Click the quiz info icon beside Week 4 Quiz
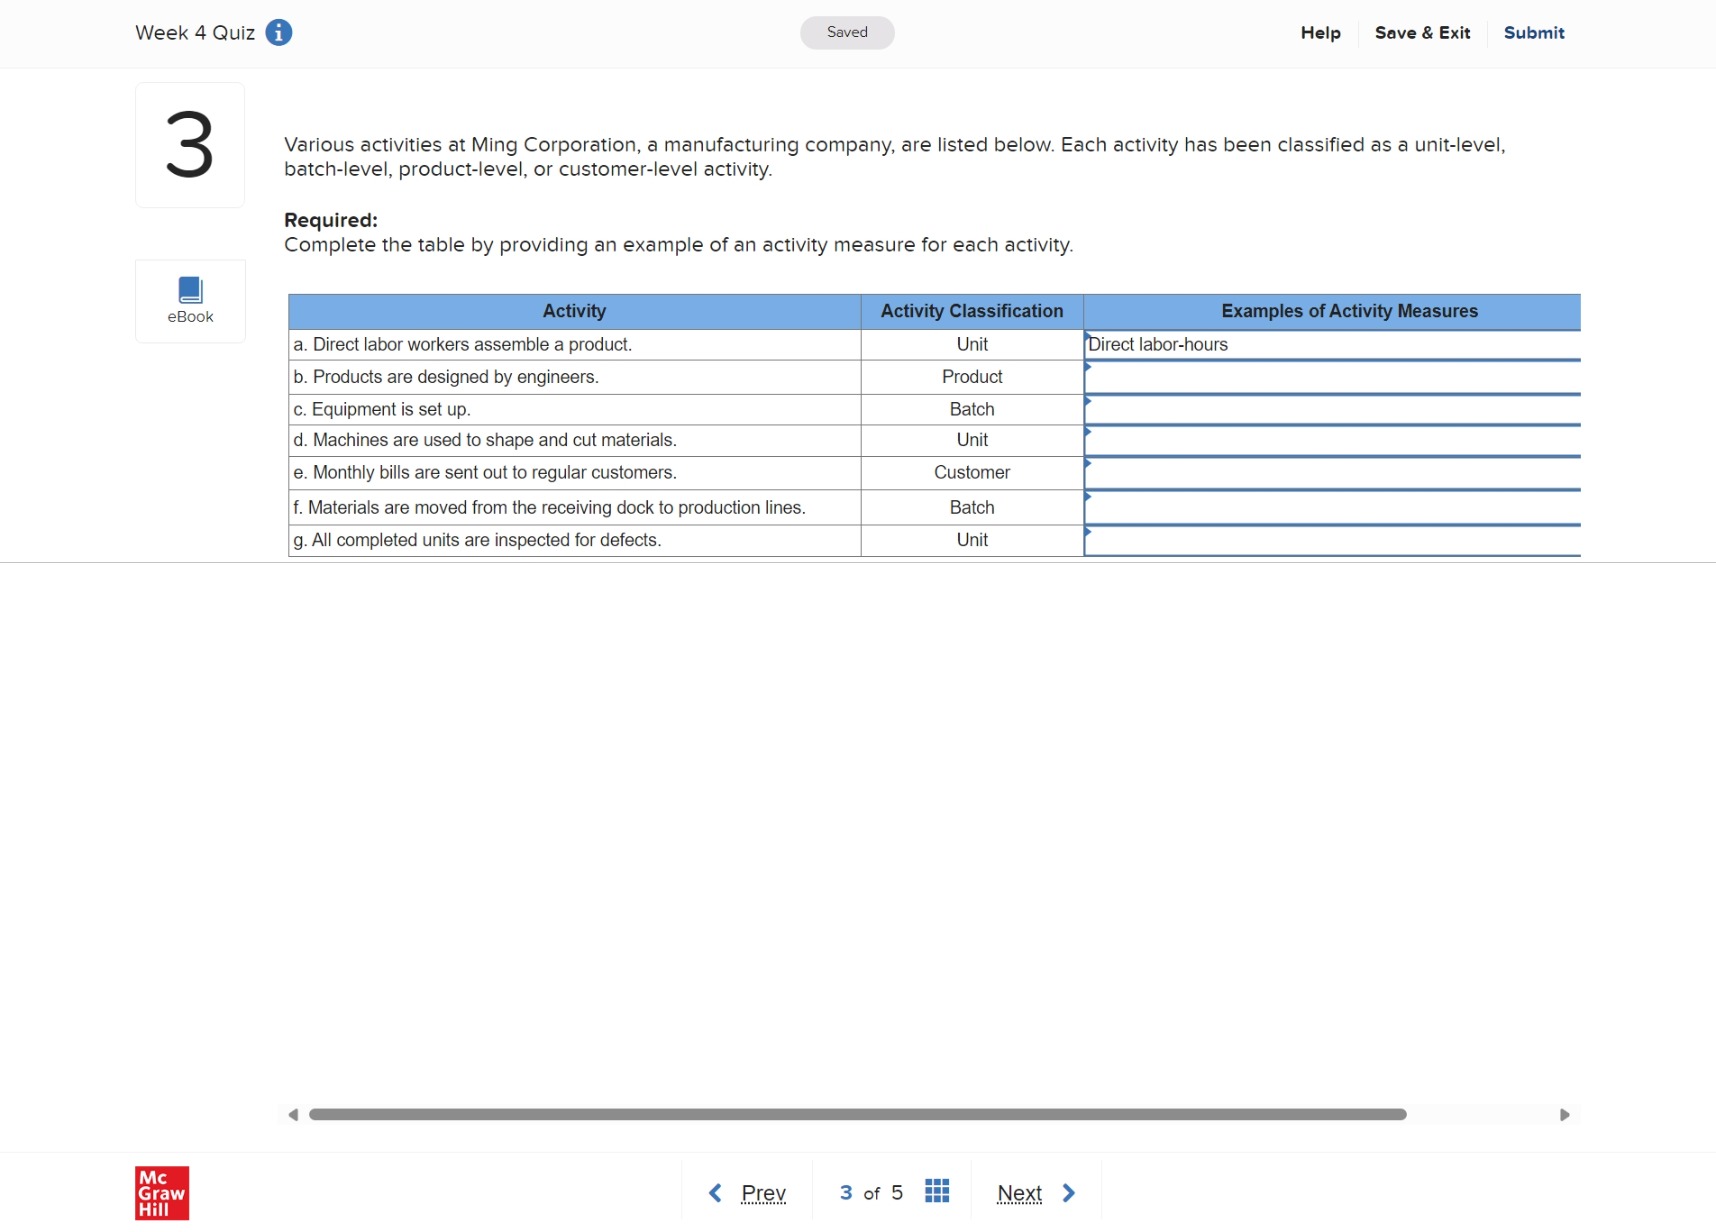 click(278, 32)
